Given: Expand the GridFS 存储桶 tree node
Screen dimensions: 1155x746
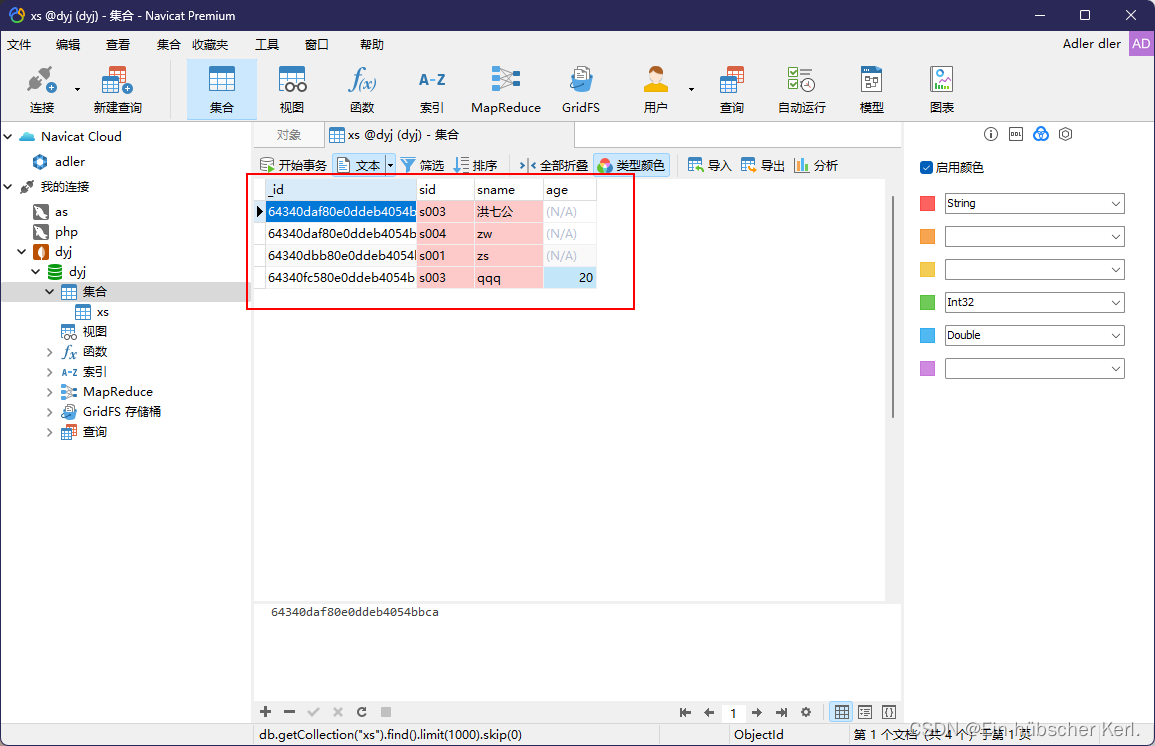Looking at the screenshot, I should point(49,412).
